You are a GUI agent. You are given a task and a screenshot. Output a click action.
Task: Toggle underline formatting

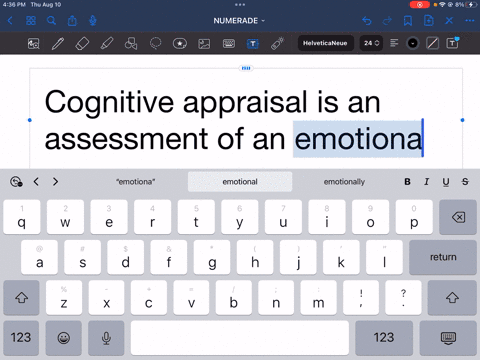[446, 182]
